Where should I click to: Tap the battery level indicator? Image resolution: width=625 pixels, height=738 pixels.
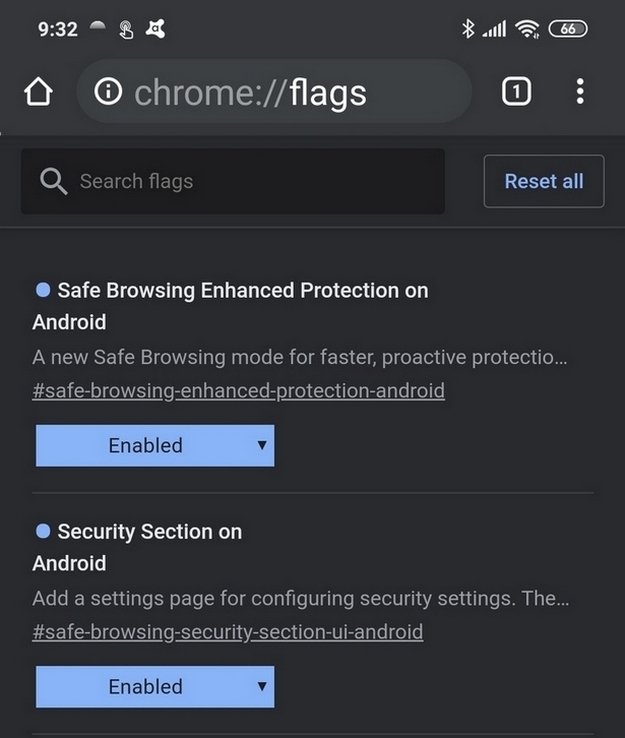(567, 29)
